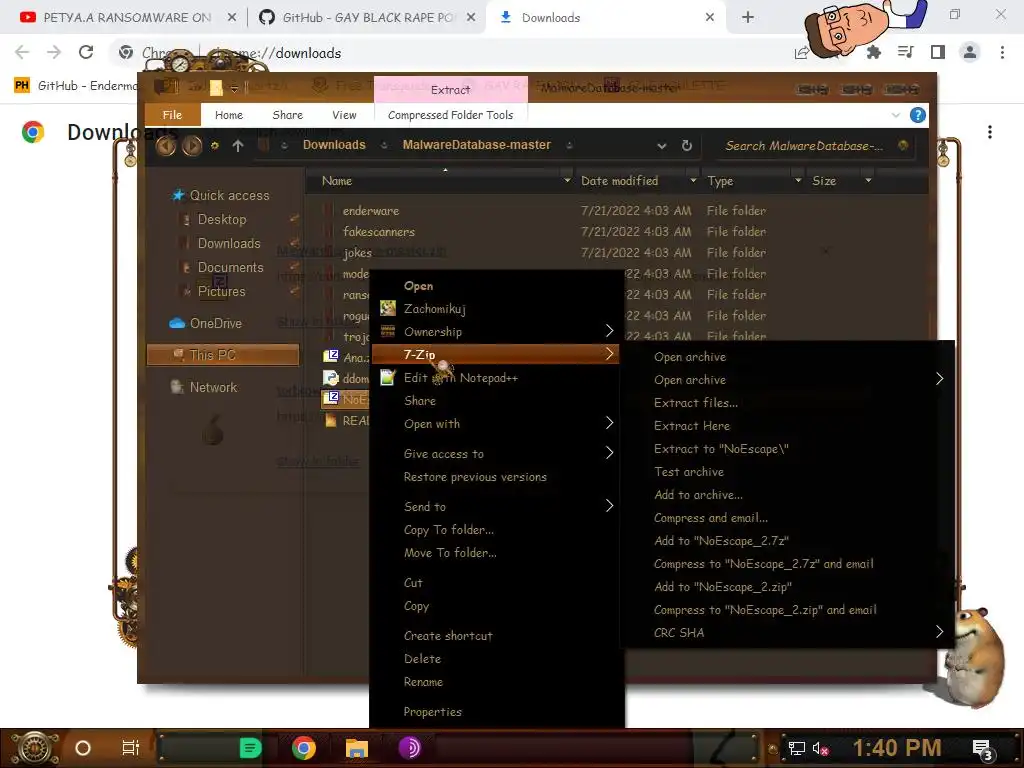Expand Open with submenu arrow
The height and width of the screenshot is (768, 1024).
609,423
